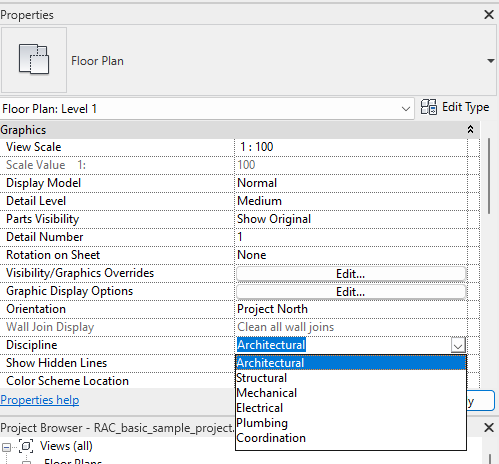Image resolution: width=499 pixels, height=464 pixels.
Task: Click the Show Hidden Lines property label
Action: coord(57,363)
